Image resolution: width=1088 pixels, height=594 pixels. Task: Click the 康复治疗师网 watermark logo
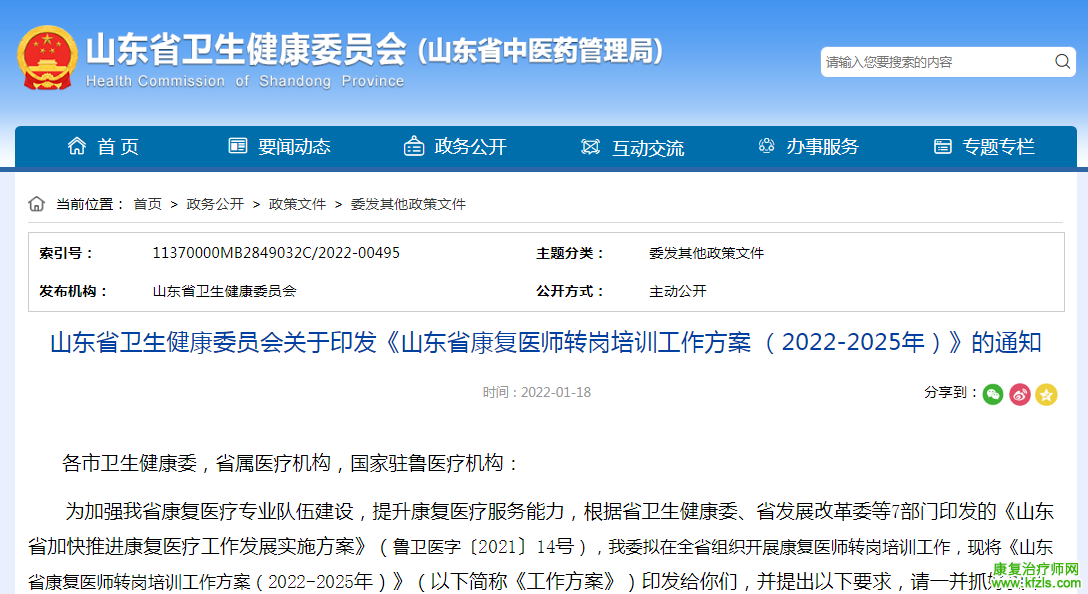[x=1036, y=575]
